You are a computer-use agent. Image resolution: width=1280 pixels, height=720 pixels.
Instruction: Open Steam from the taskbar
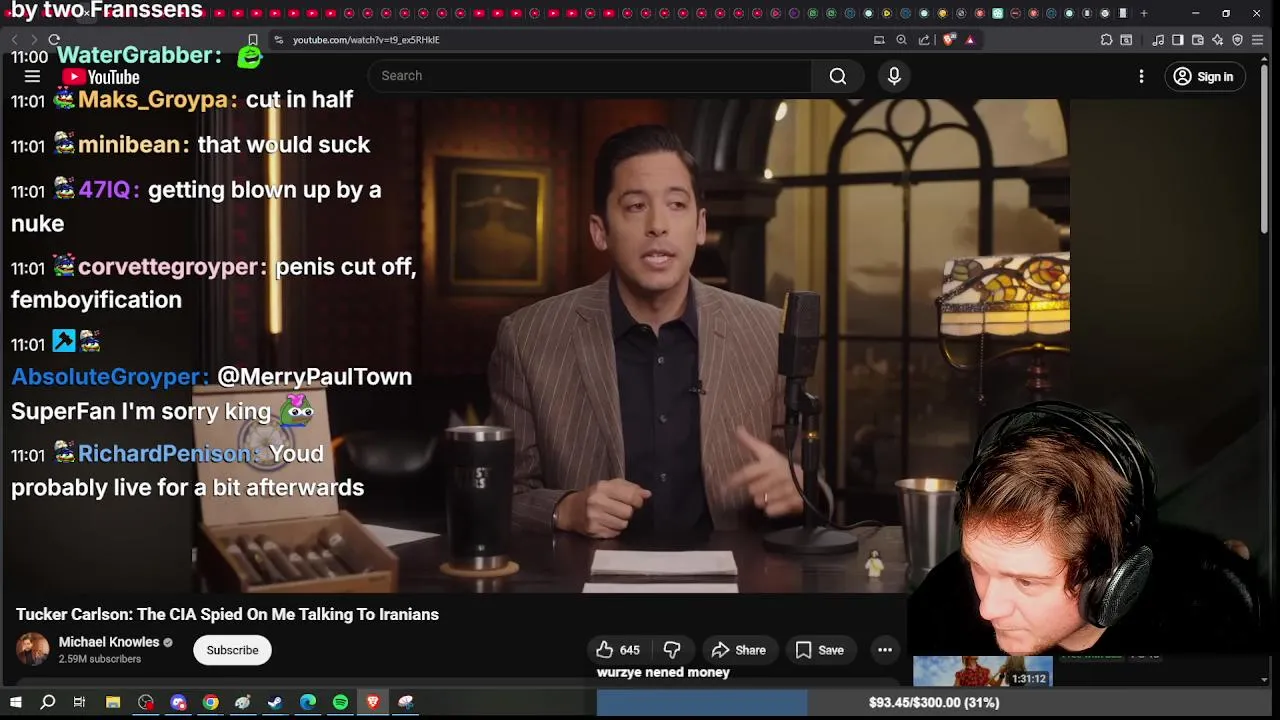pos(275,703)
